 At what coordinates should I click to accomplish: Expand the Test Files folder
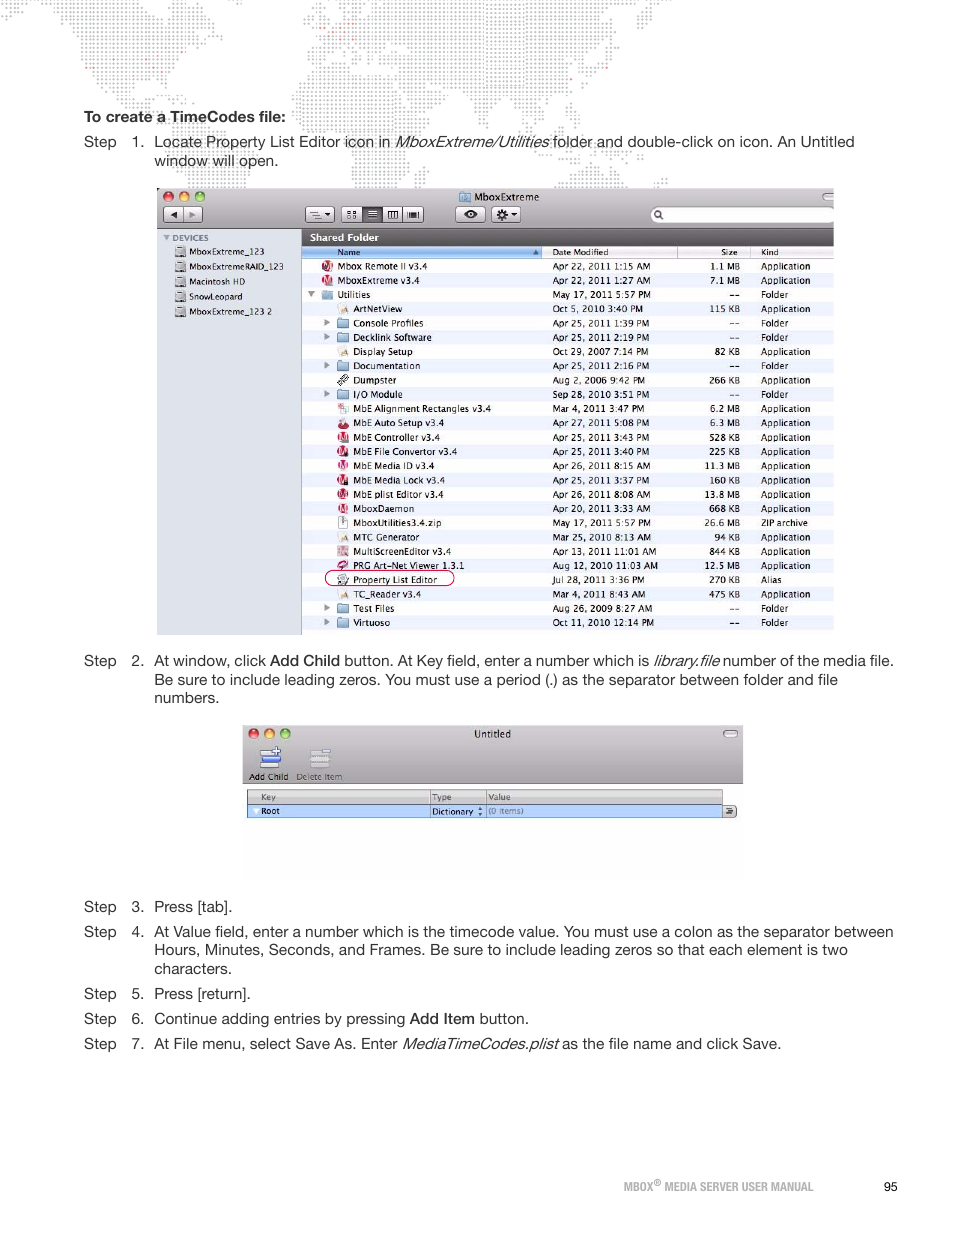[327, 609]
